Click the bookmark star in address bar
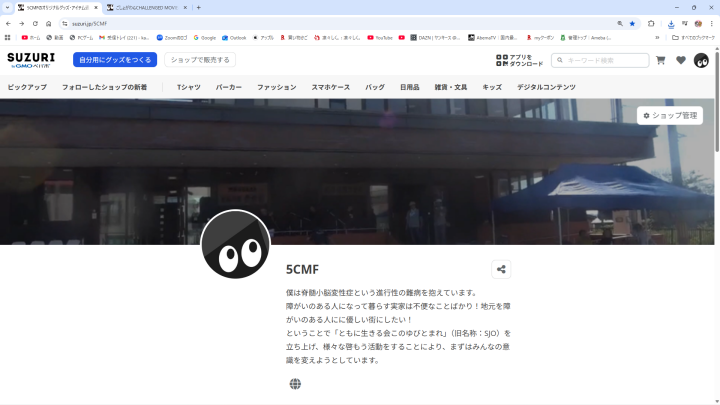The height and width of the screenshot is (405, 720). point(632,23)
